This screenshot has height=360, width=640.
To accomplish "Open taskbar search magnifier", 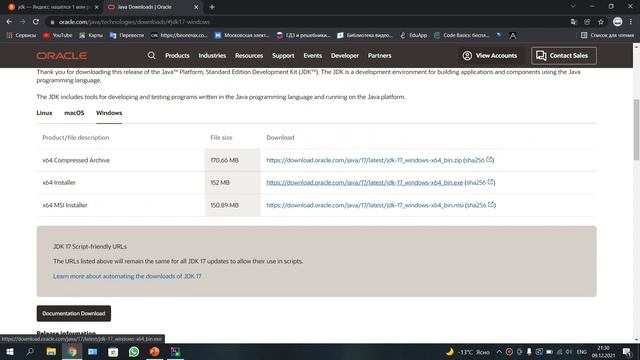I will [30, 352].
